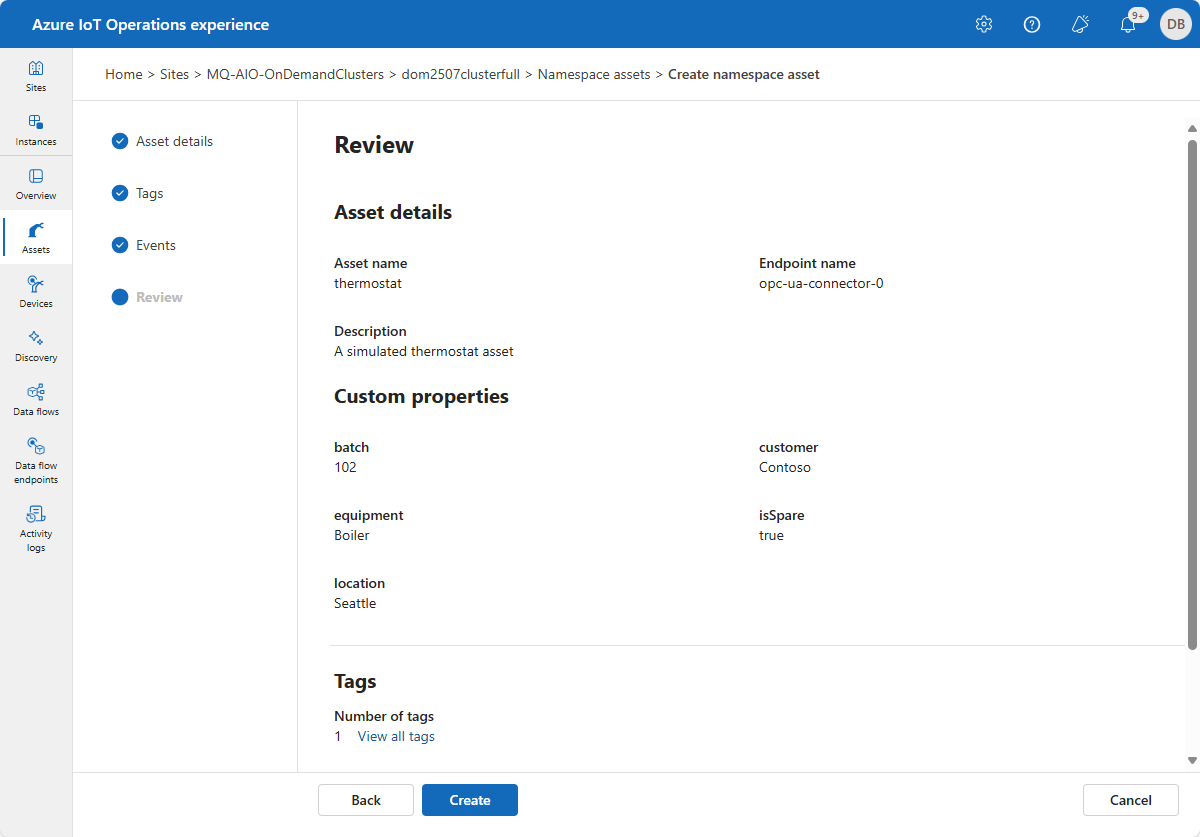Click the scrollbar down arrow
This screenshot has height=837, width=1200.
point(1191,760)
